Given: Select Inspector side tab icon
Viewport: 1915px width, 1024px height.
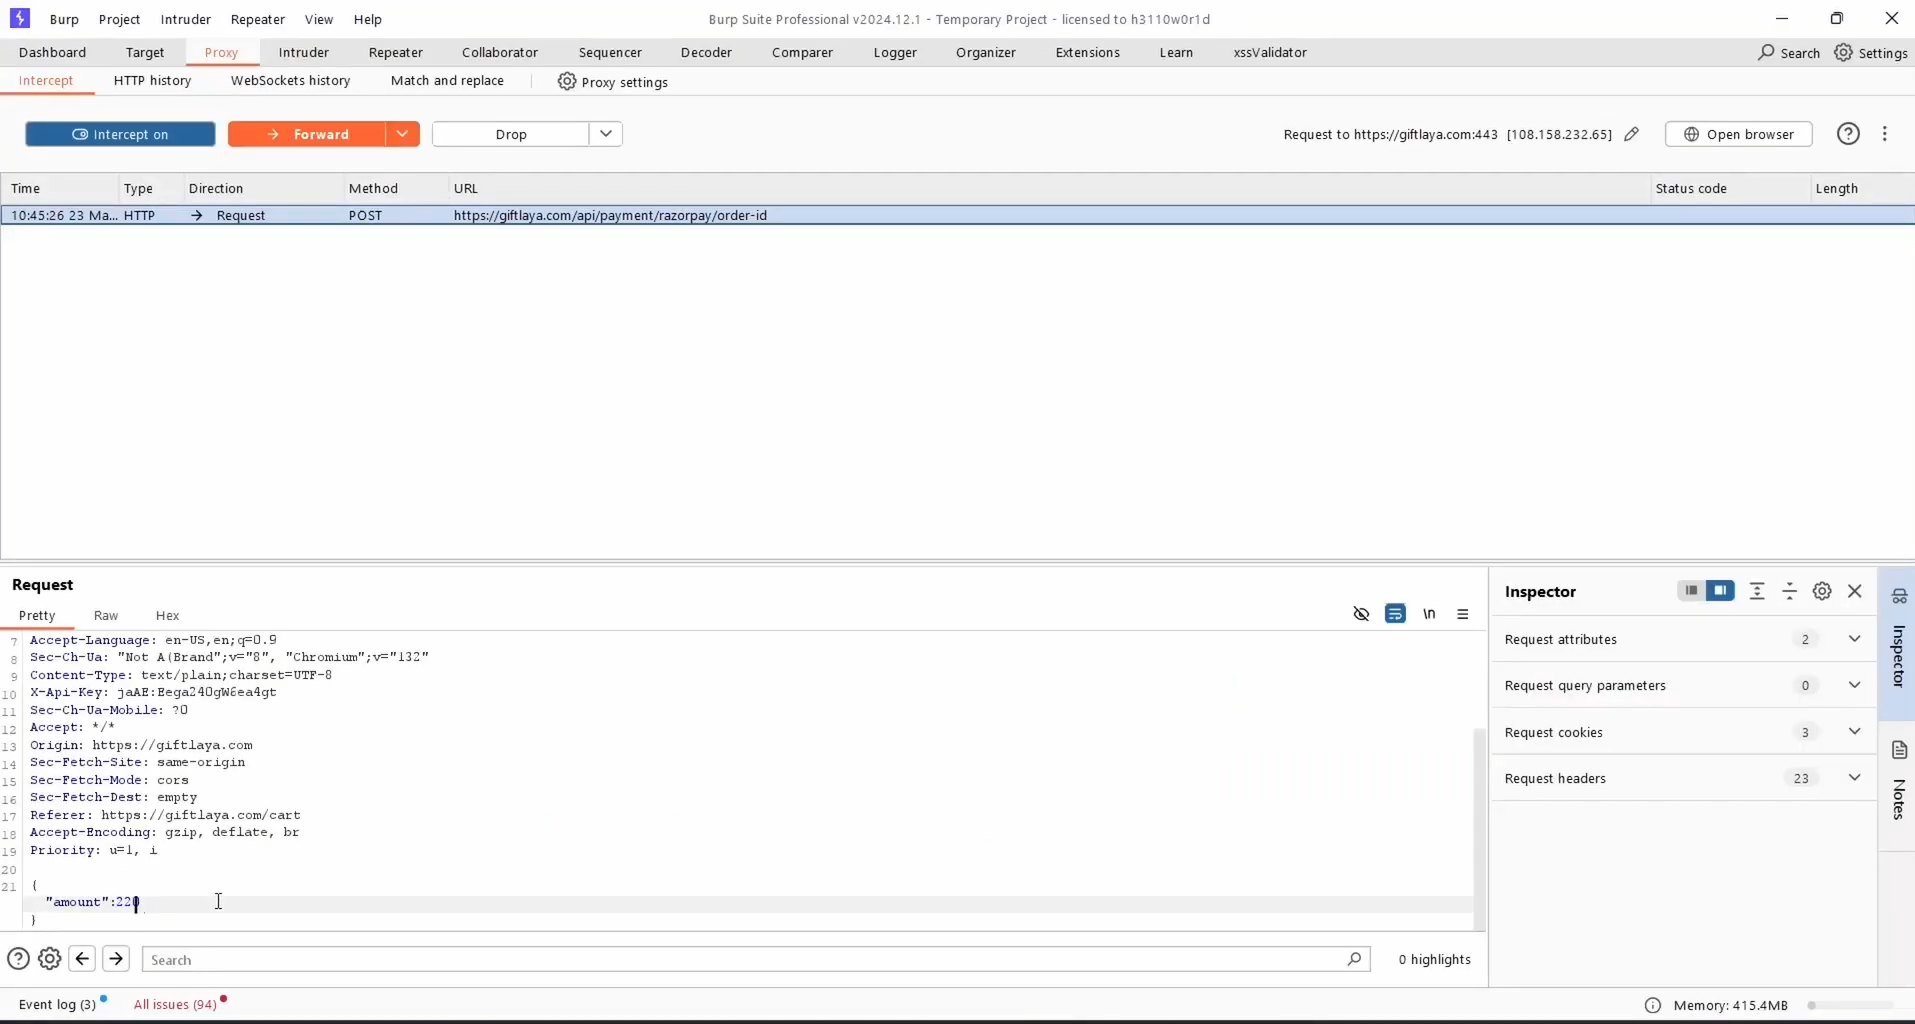Looking at the screenshot, I should [1899, 596].
